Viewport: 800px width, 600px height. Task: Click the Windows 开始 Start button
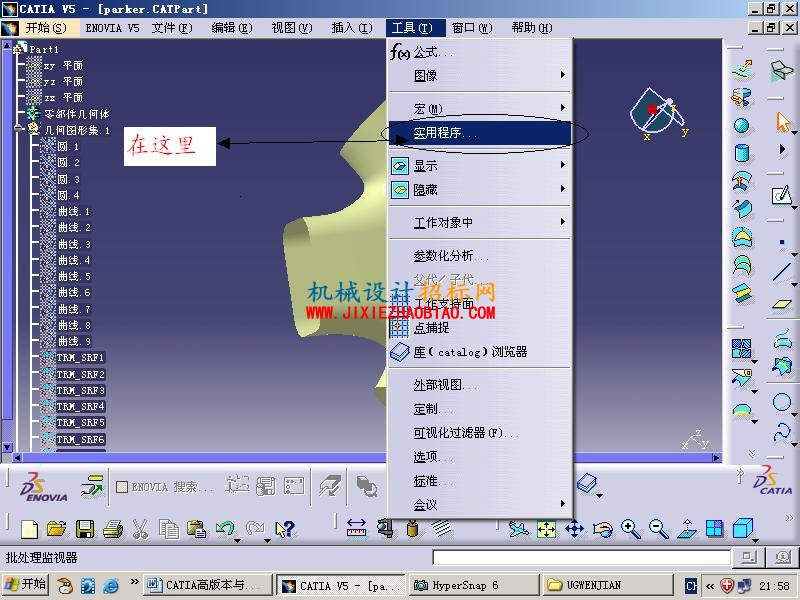[x=25, y=585]
